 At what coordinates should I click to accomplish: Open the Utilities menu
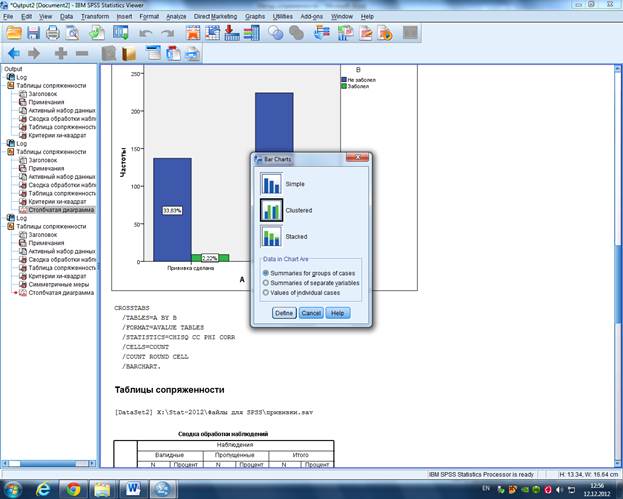coord(282,16)
